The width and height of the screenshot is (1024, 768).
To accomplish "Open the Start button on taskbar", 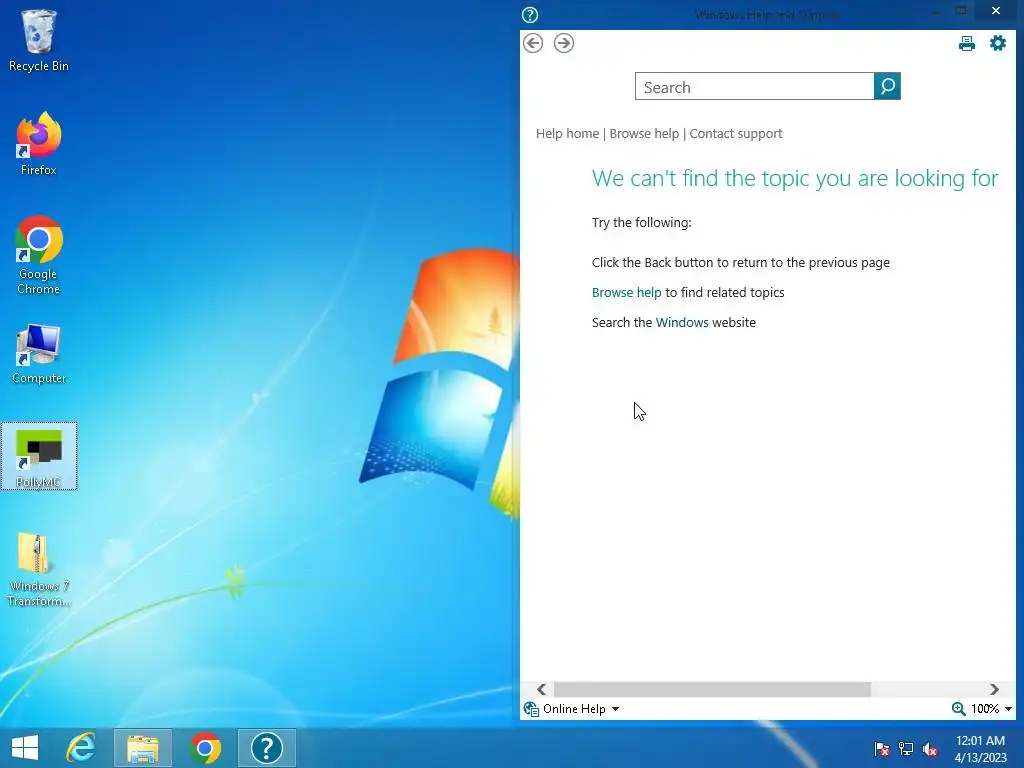I will click(x=25, y=748).
